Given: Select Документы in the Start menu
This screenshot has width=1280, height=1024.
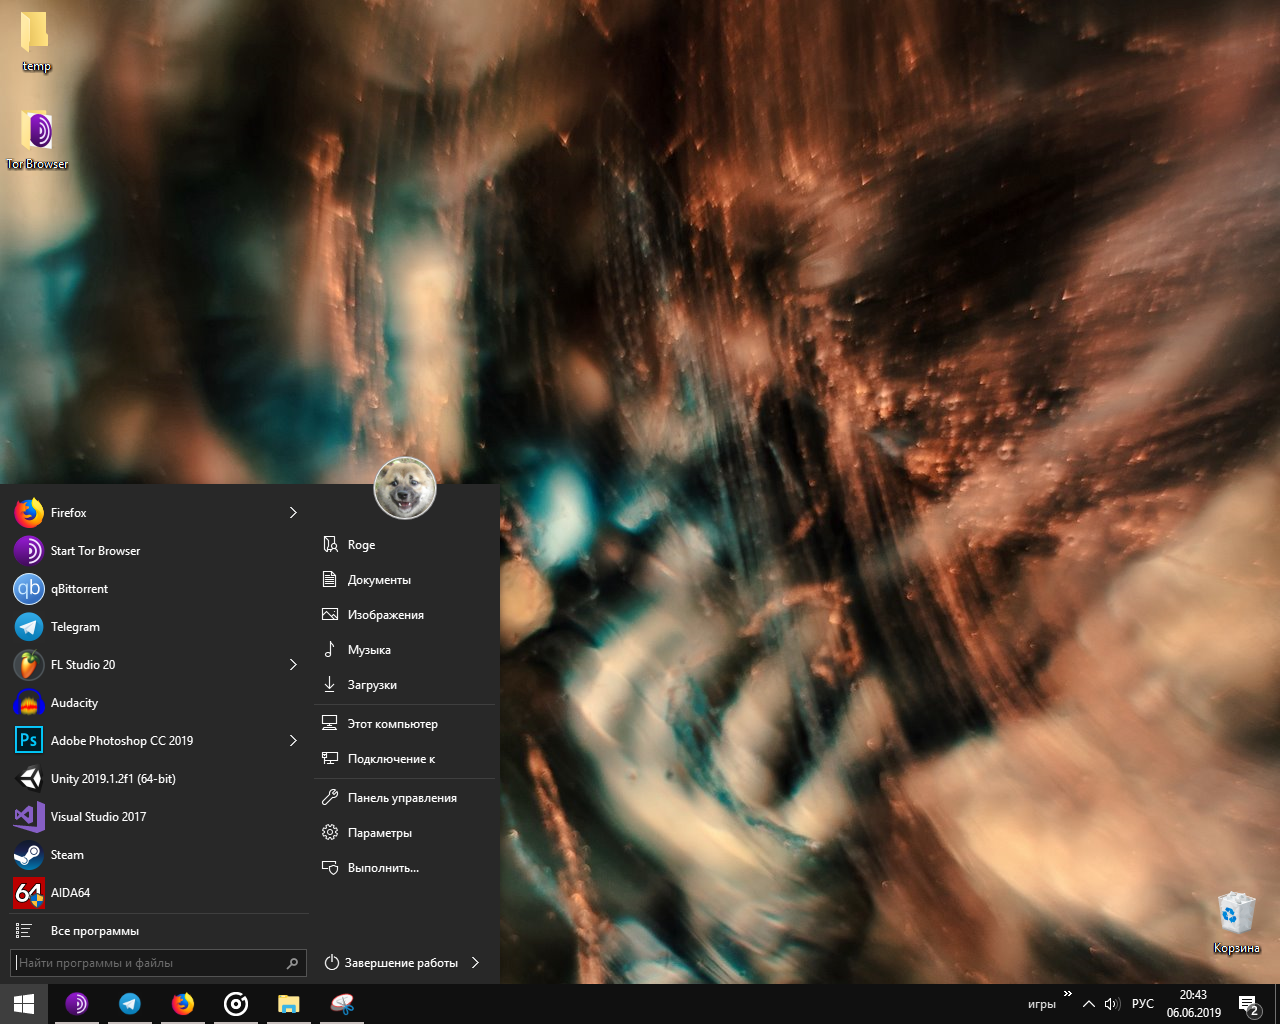Looking at the screenshot, I should pyautogui.click(x=379, y=580).
